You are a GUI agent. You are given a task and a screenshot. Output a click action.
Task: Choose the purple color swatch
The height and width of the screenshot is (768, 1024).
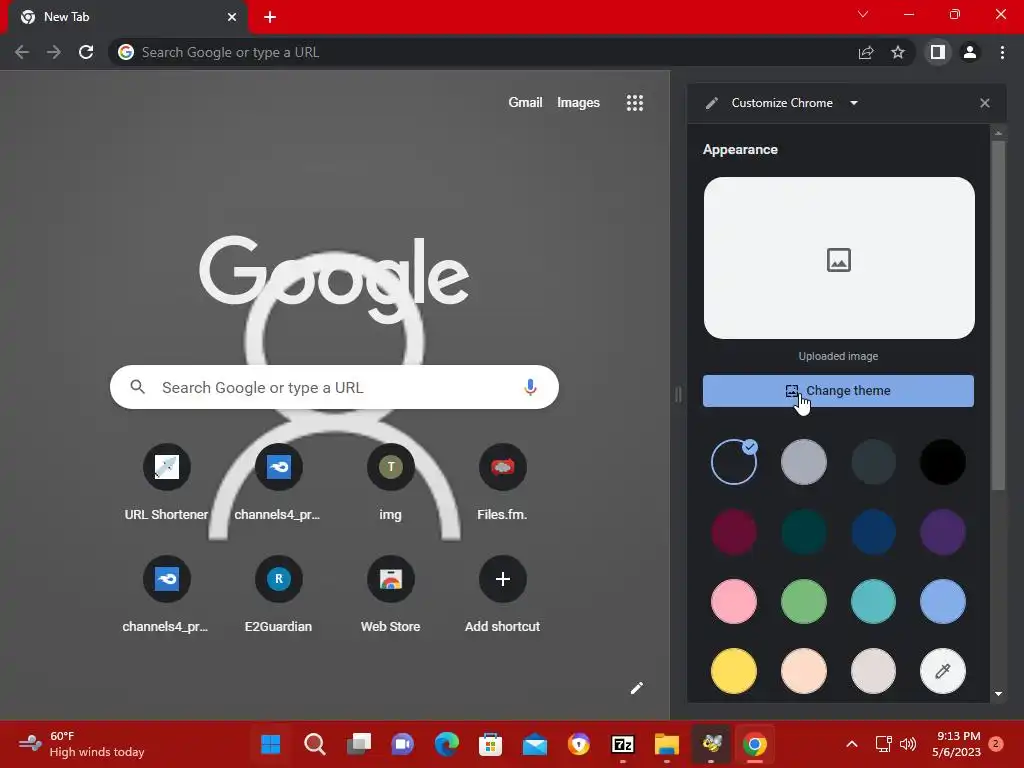point(942,532)
